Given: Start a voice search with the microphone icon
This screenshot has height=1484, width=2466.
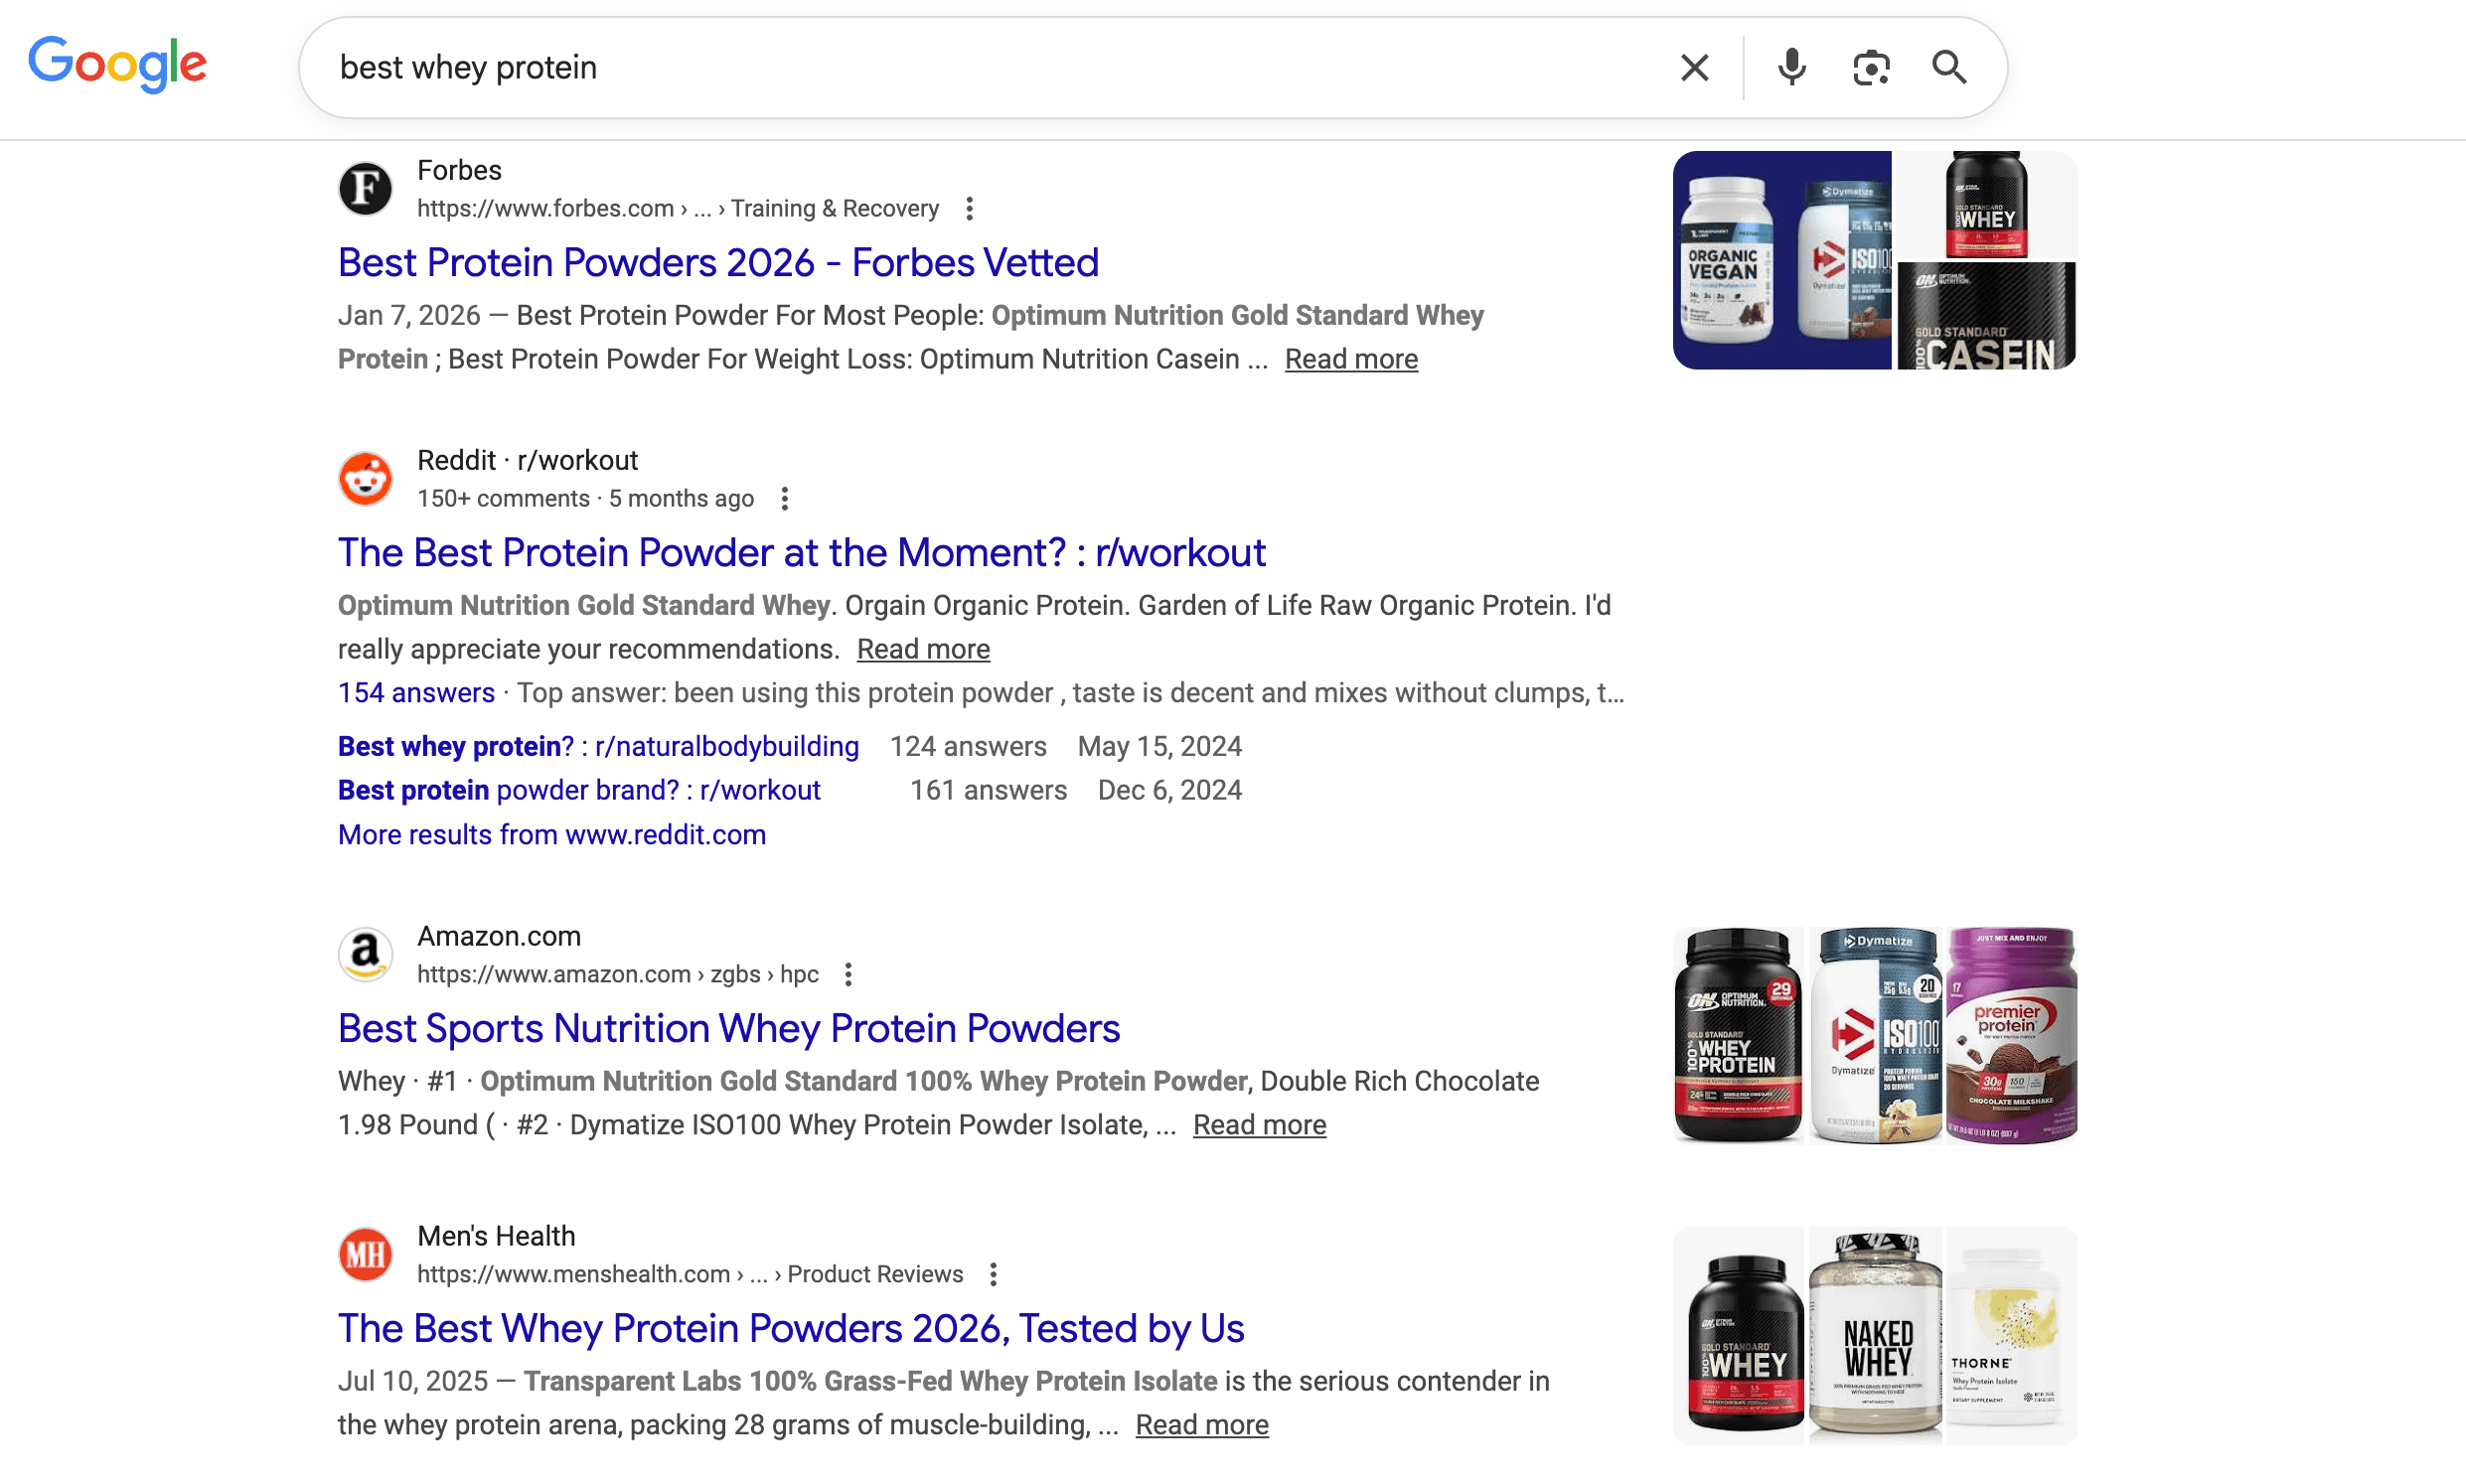Looking at the screenshot, I should (1790, 66).
